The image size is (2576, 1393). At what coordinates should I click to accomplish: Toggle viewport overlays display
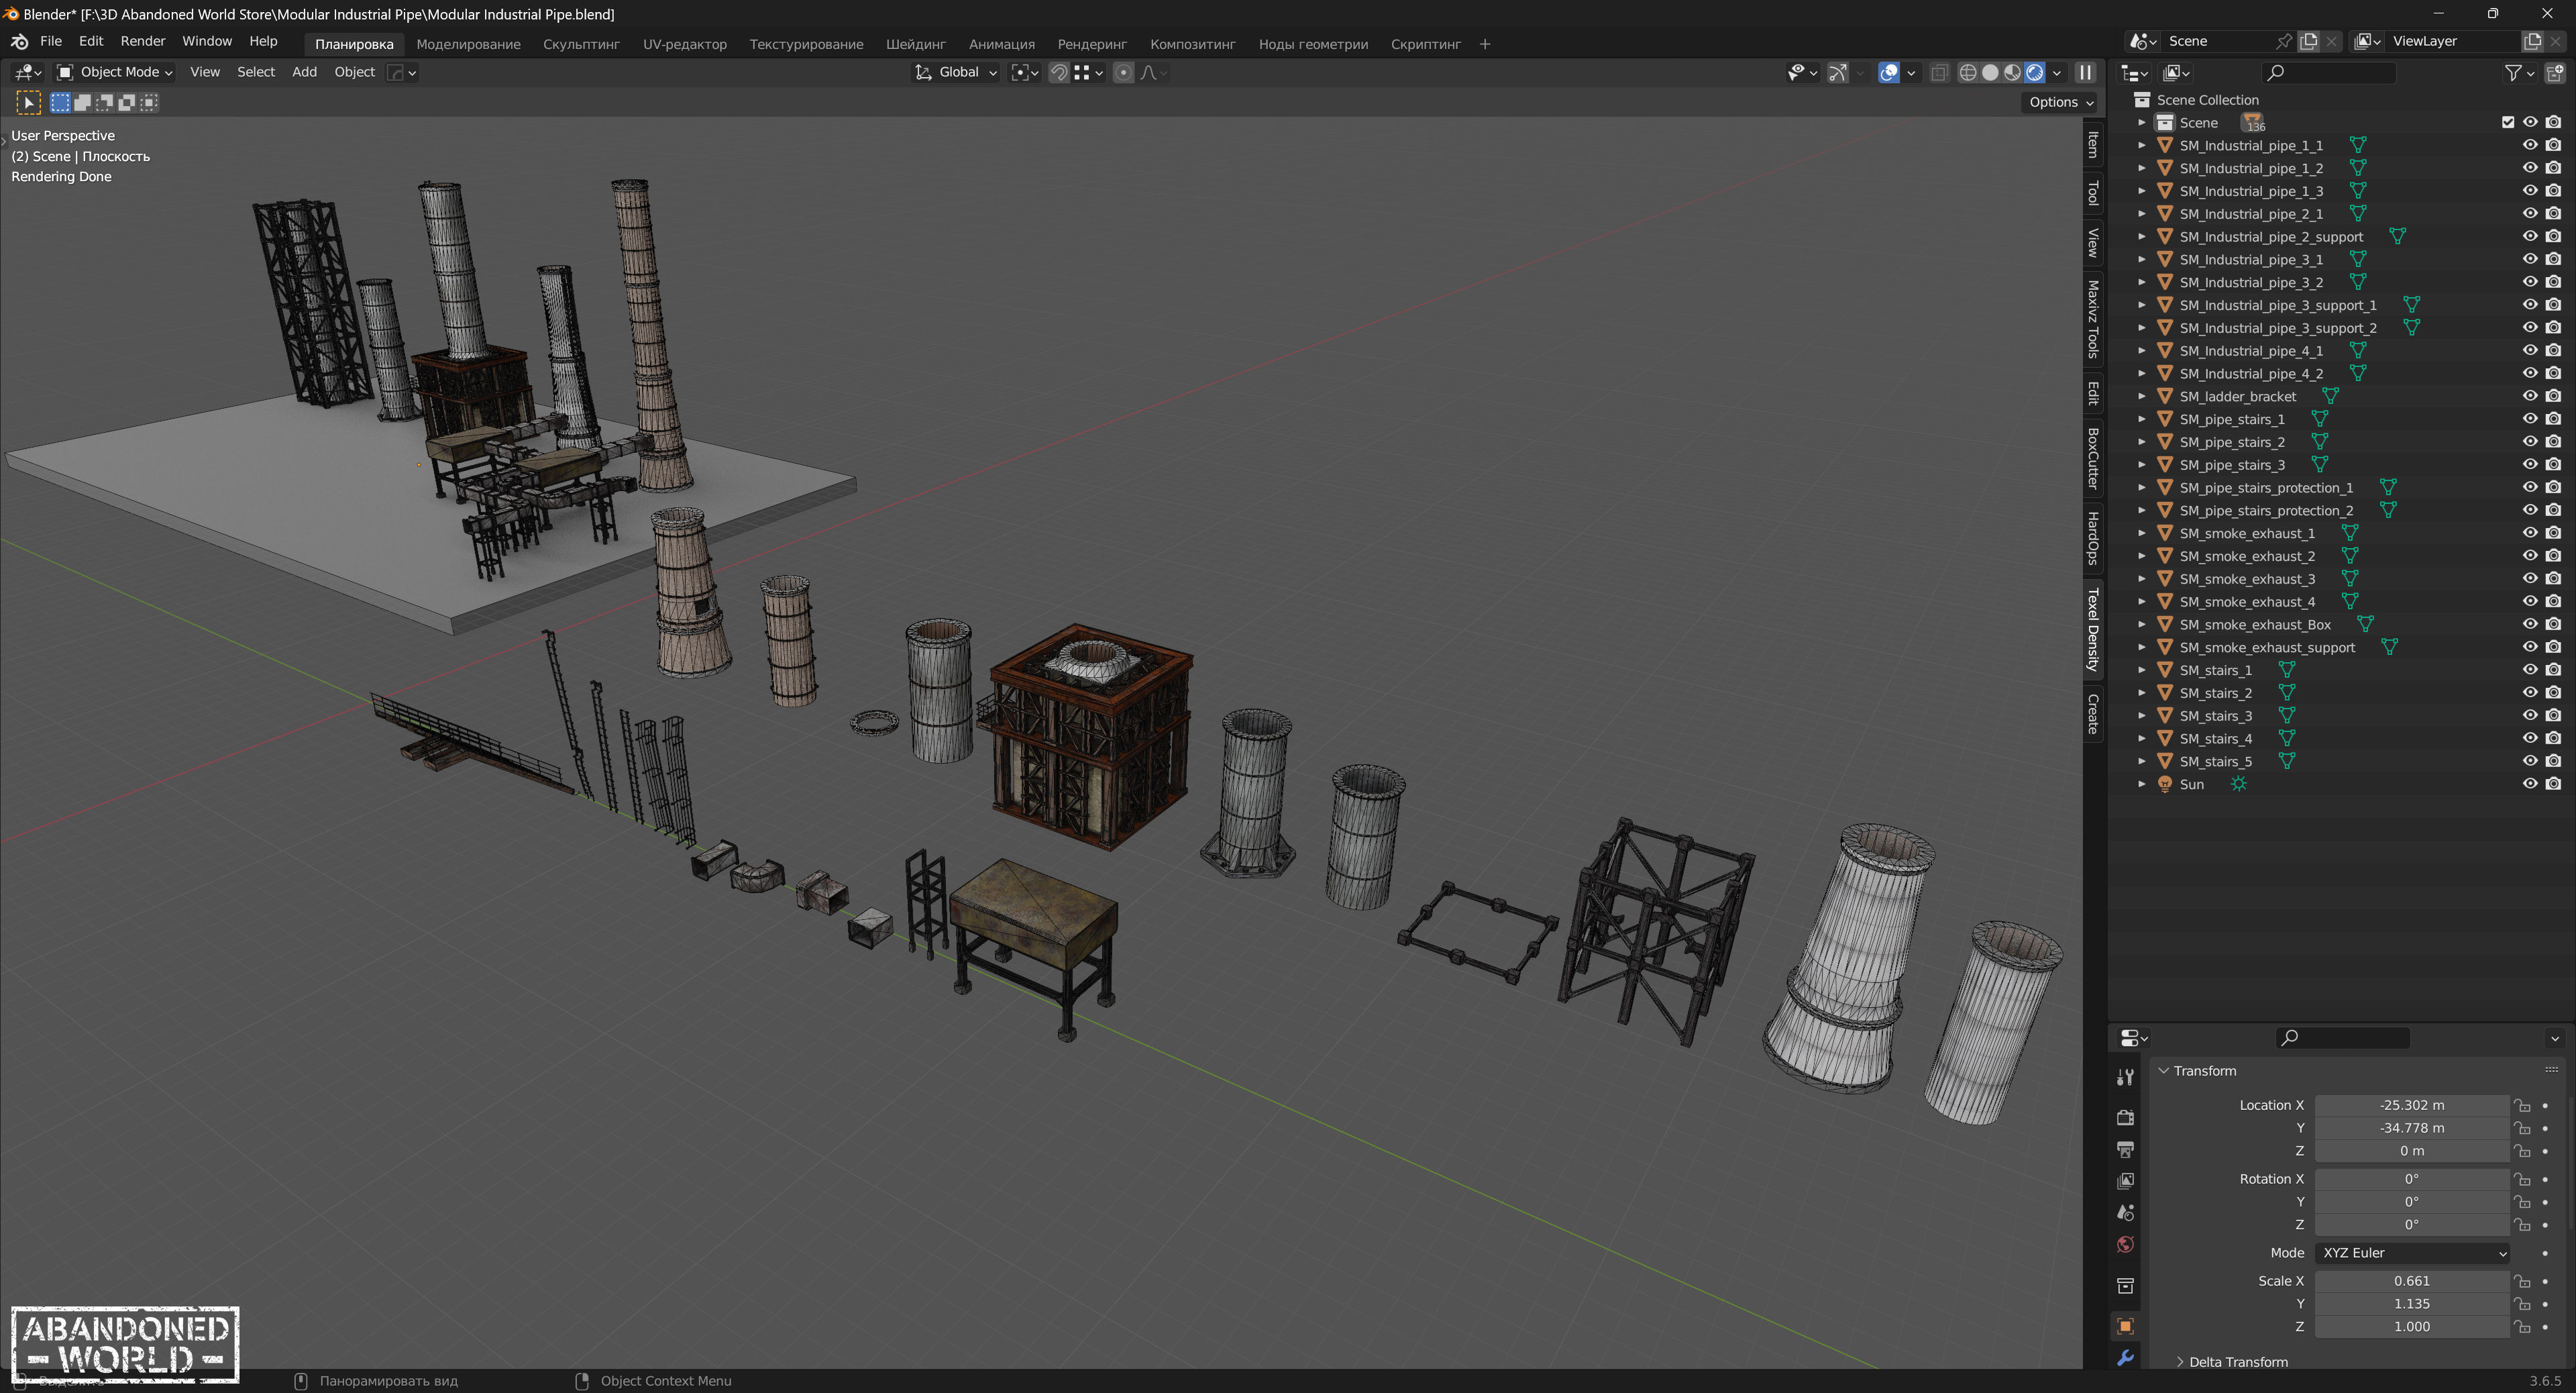point(1888,72)
